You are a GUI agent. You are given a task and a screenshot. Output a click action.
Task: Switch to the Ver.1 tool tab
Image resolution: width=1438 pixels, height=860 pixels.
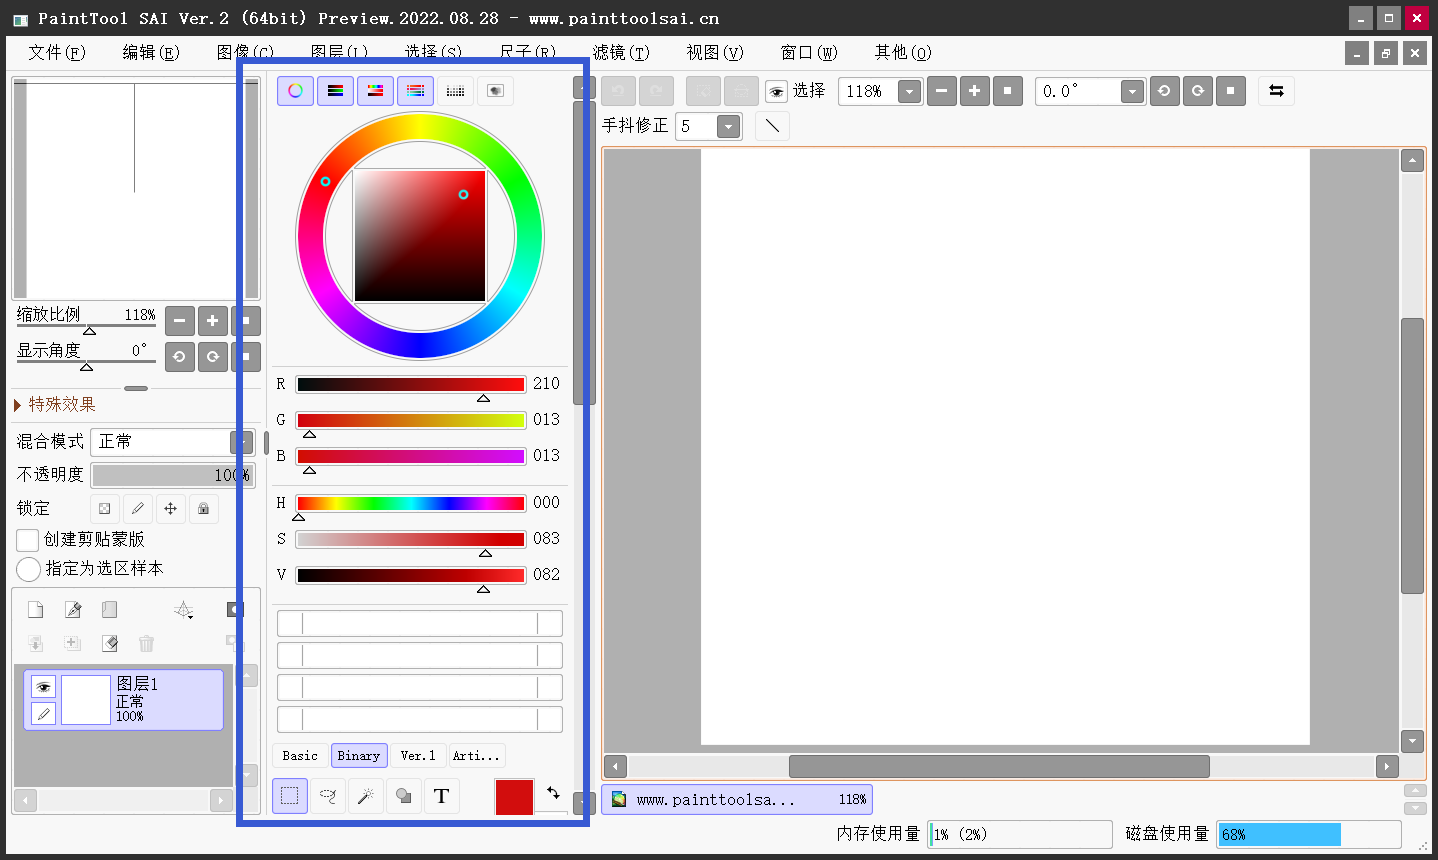point(418,755)
